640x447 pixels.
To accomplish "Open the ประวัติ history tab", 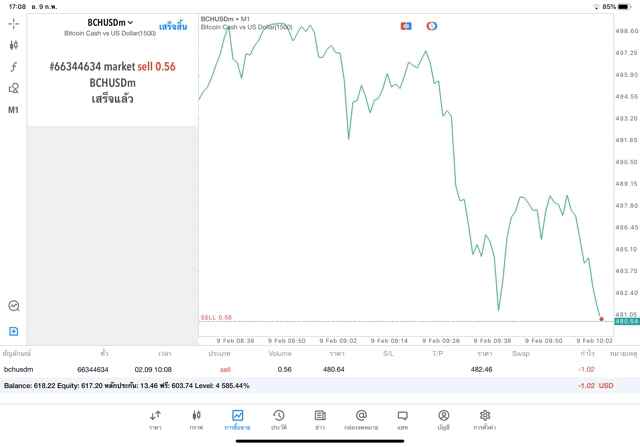I will (x=279, y=420).
